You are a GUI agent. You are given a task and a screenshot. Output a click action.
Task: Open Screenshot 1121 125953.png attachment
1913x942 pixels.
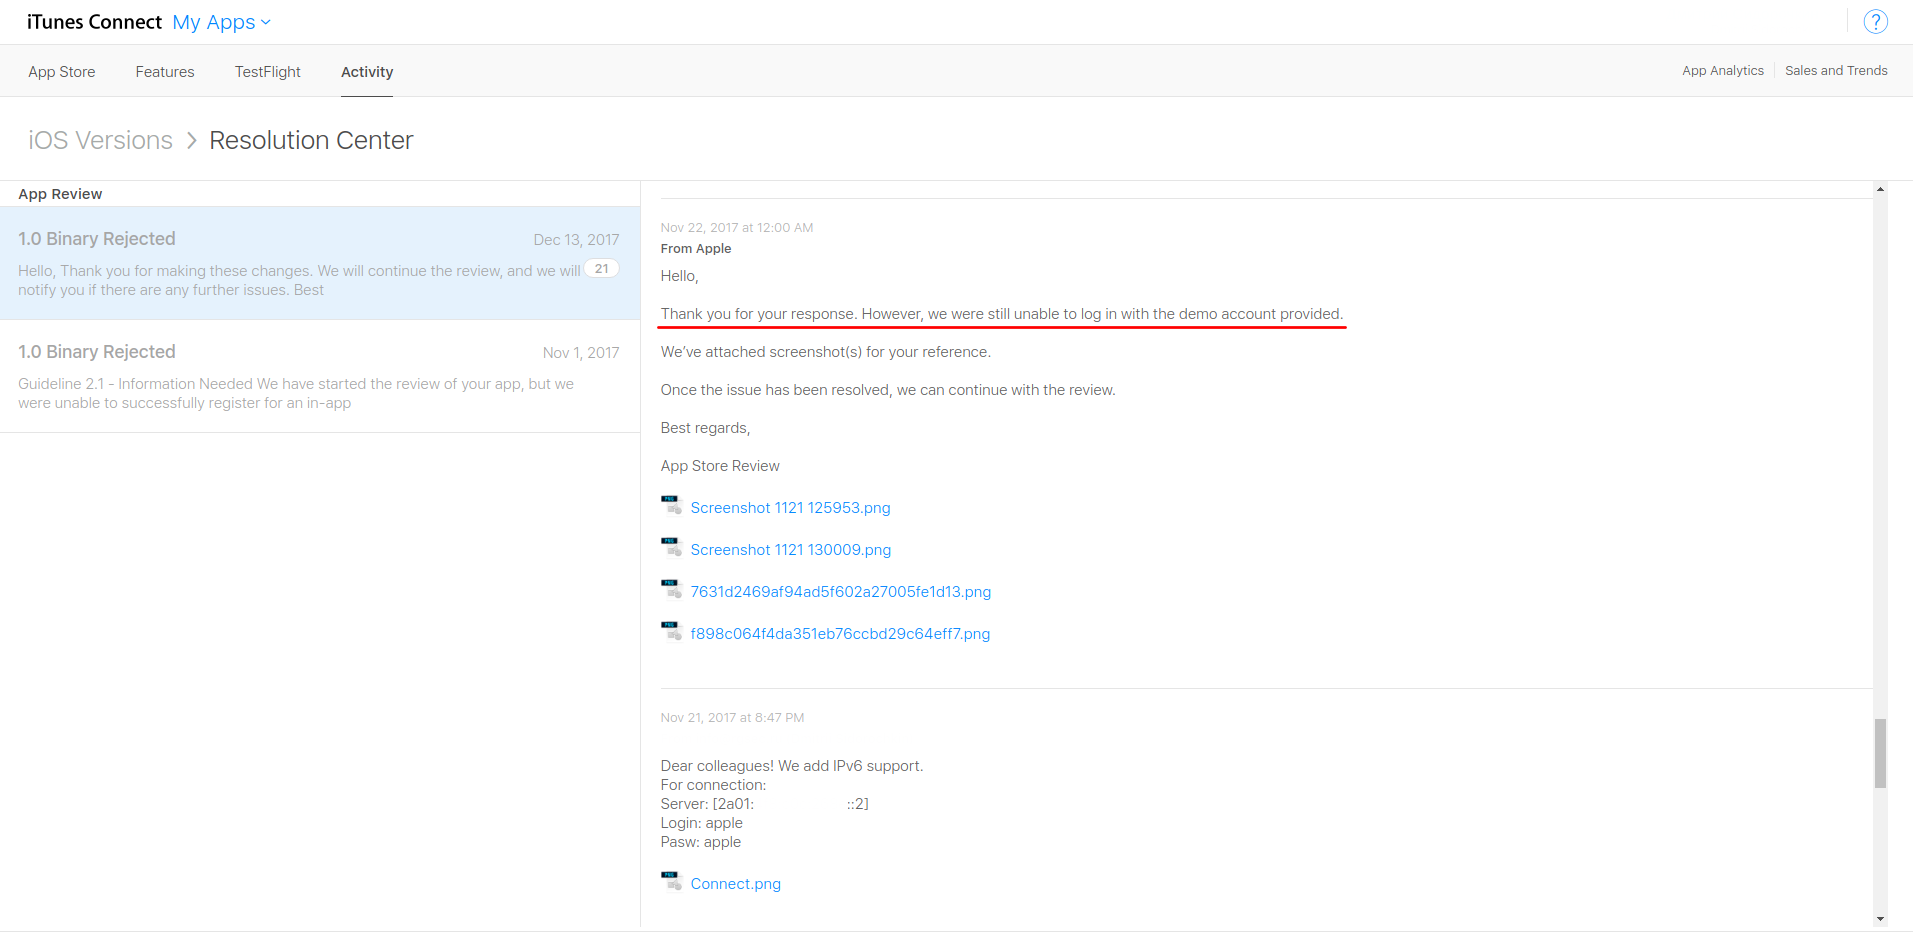[x=790, y=508]
